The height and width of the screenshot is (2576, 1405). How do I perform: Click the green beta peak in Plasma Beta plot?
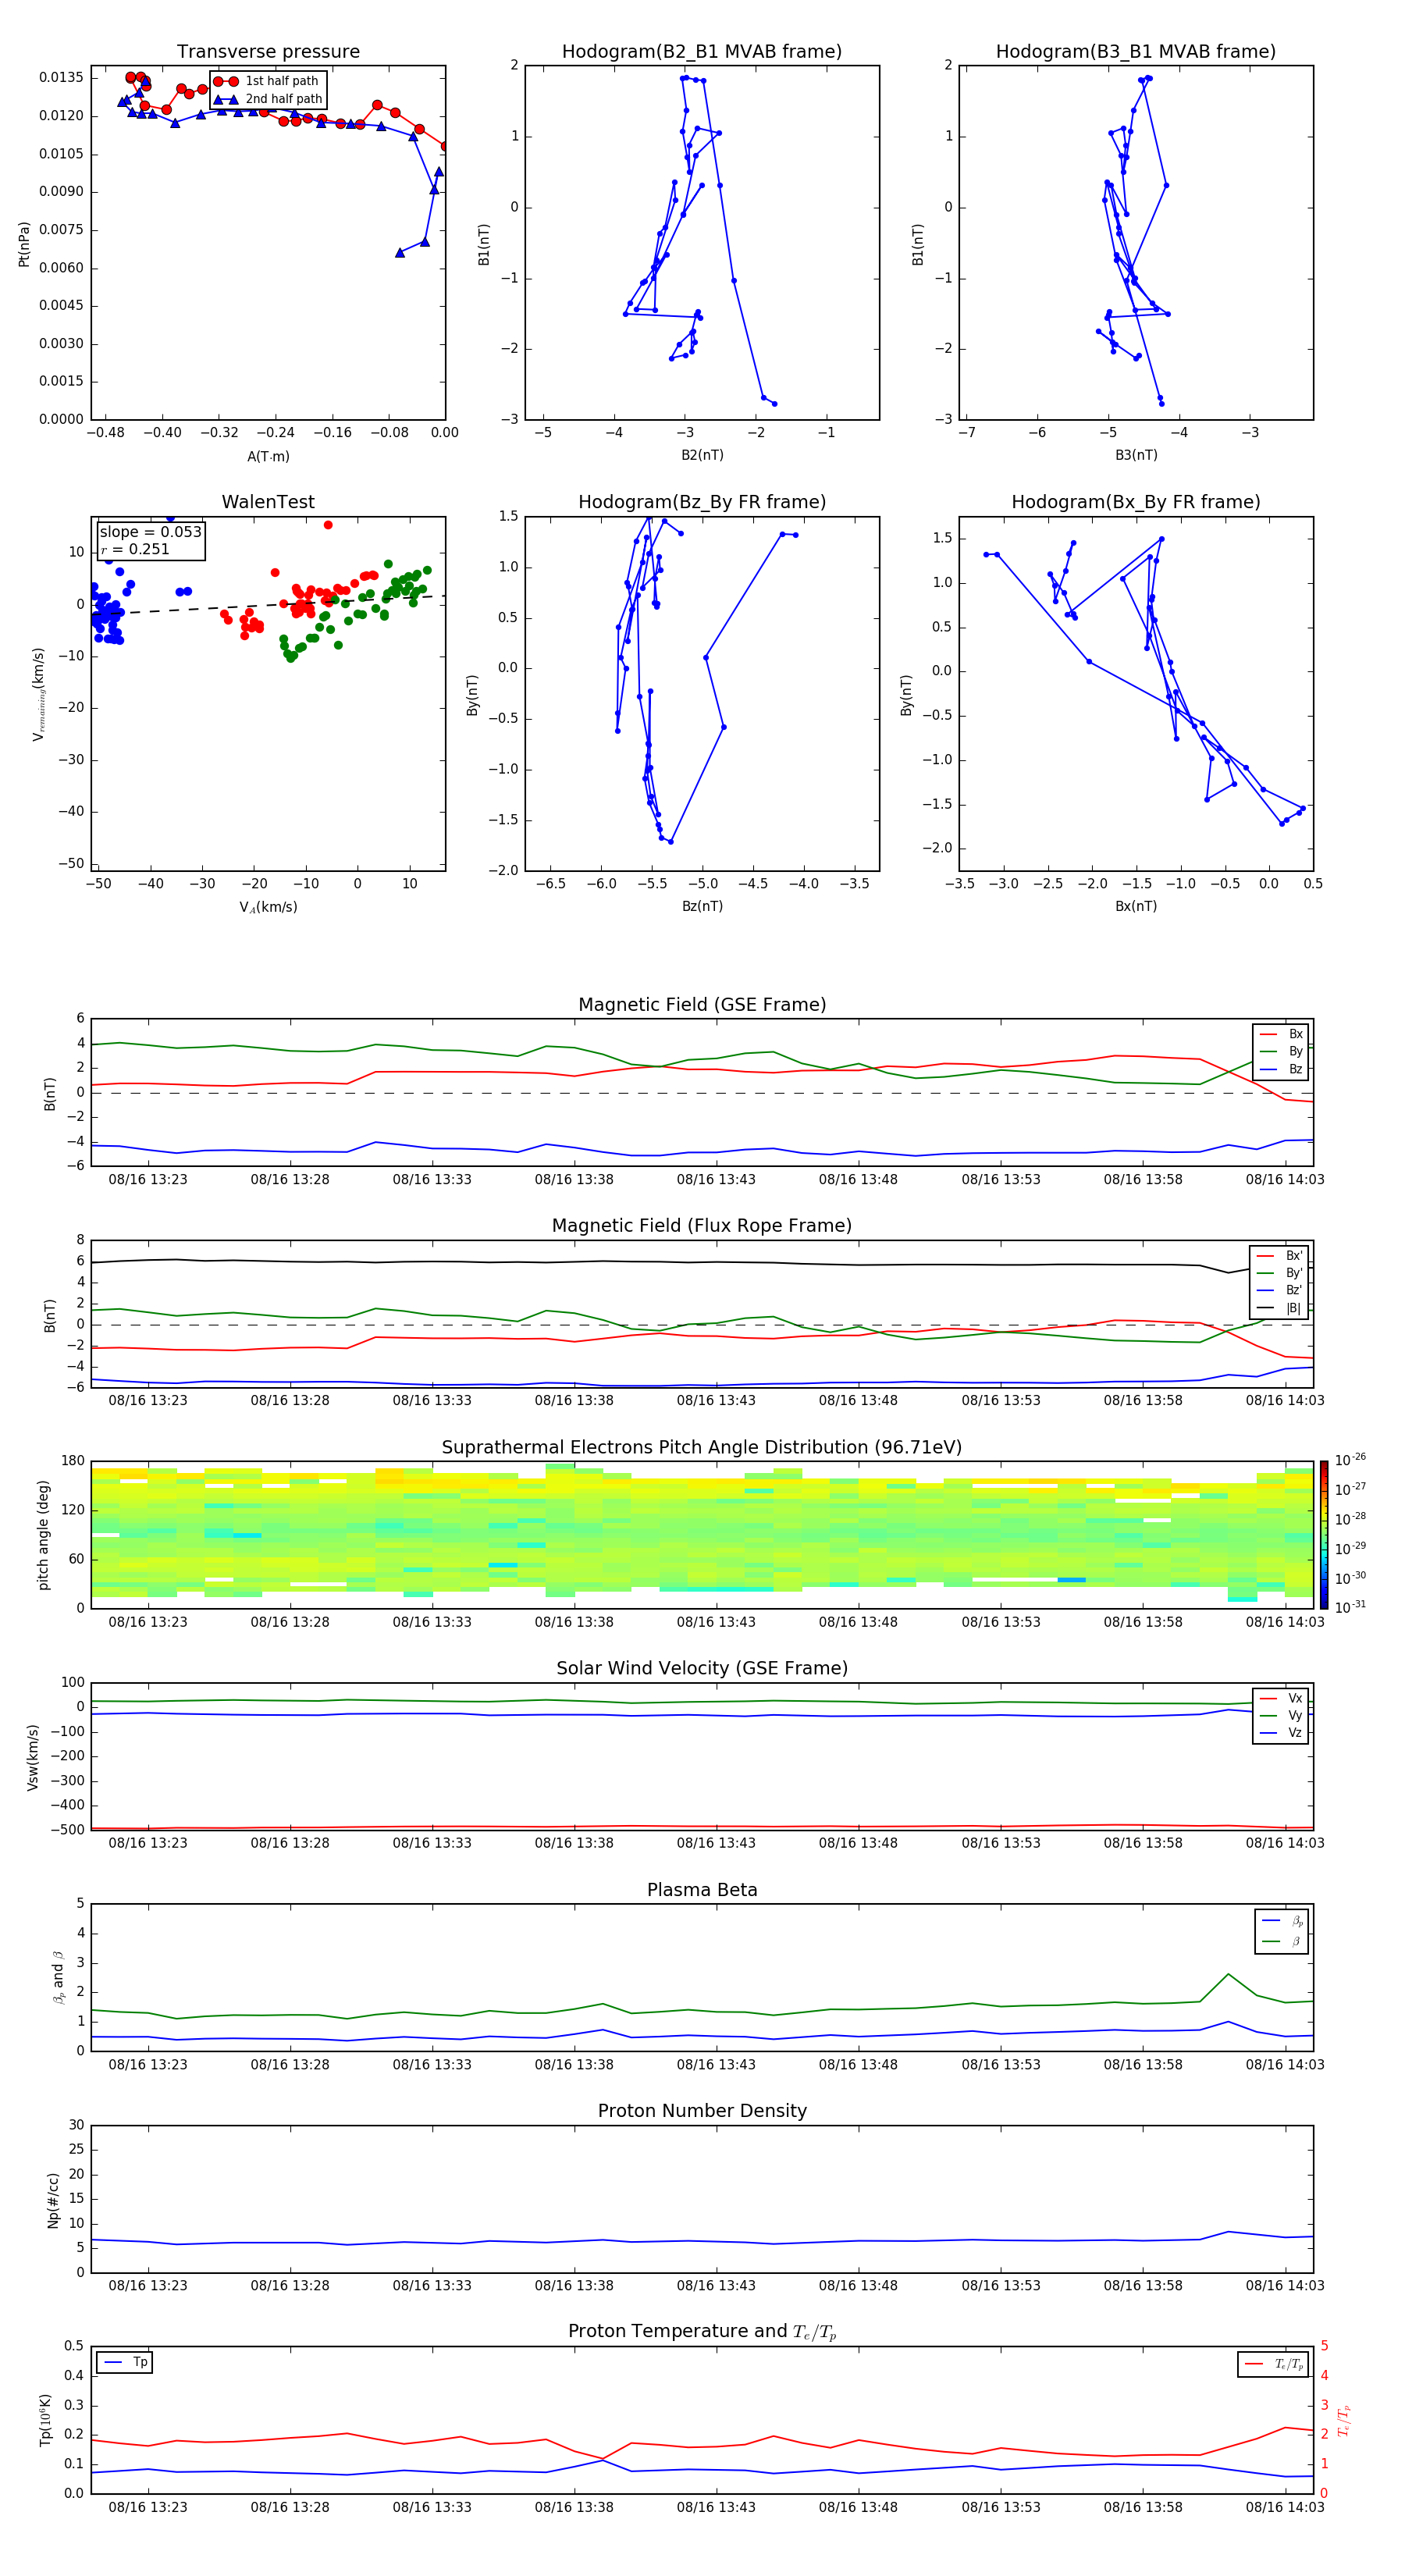click(x=1228, y=1974)
